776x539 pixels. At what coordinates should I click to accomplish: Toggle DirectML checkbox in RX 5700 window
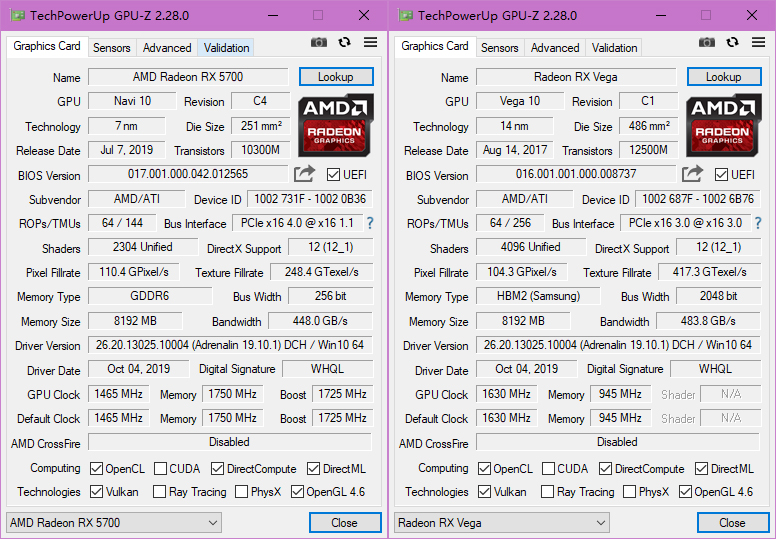click(x=313, y=469)
